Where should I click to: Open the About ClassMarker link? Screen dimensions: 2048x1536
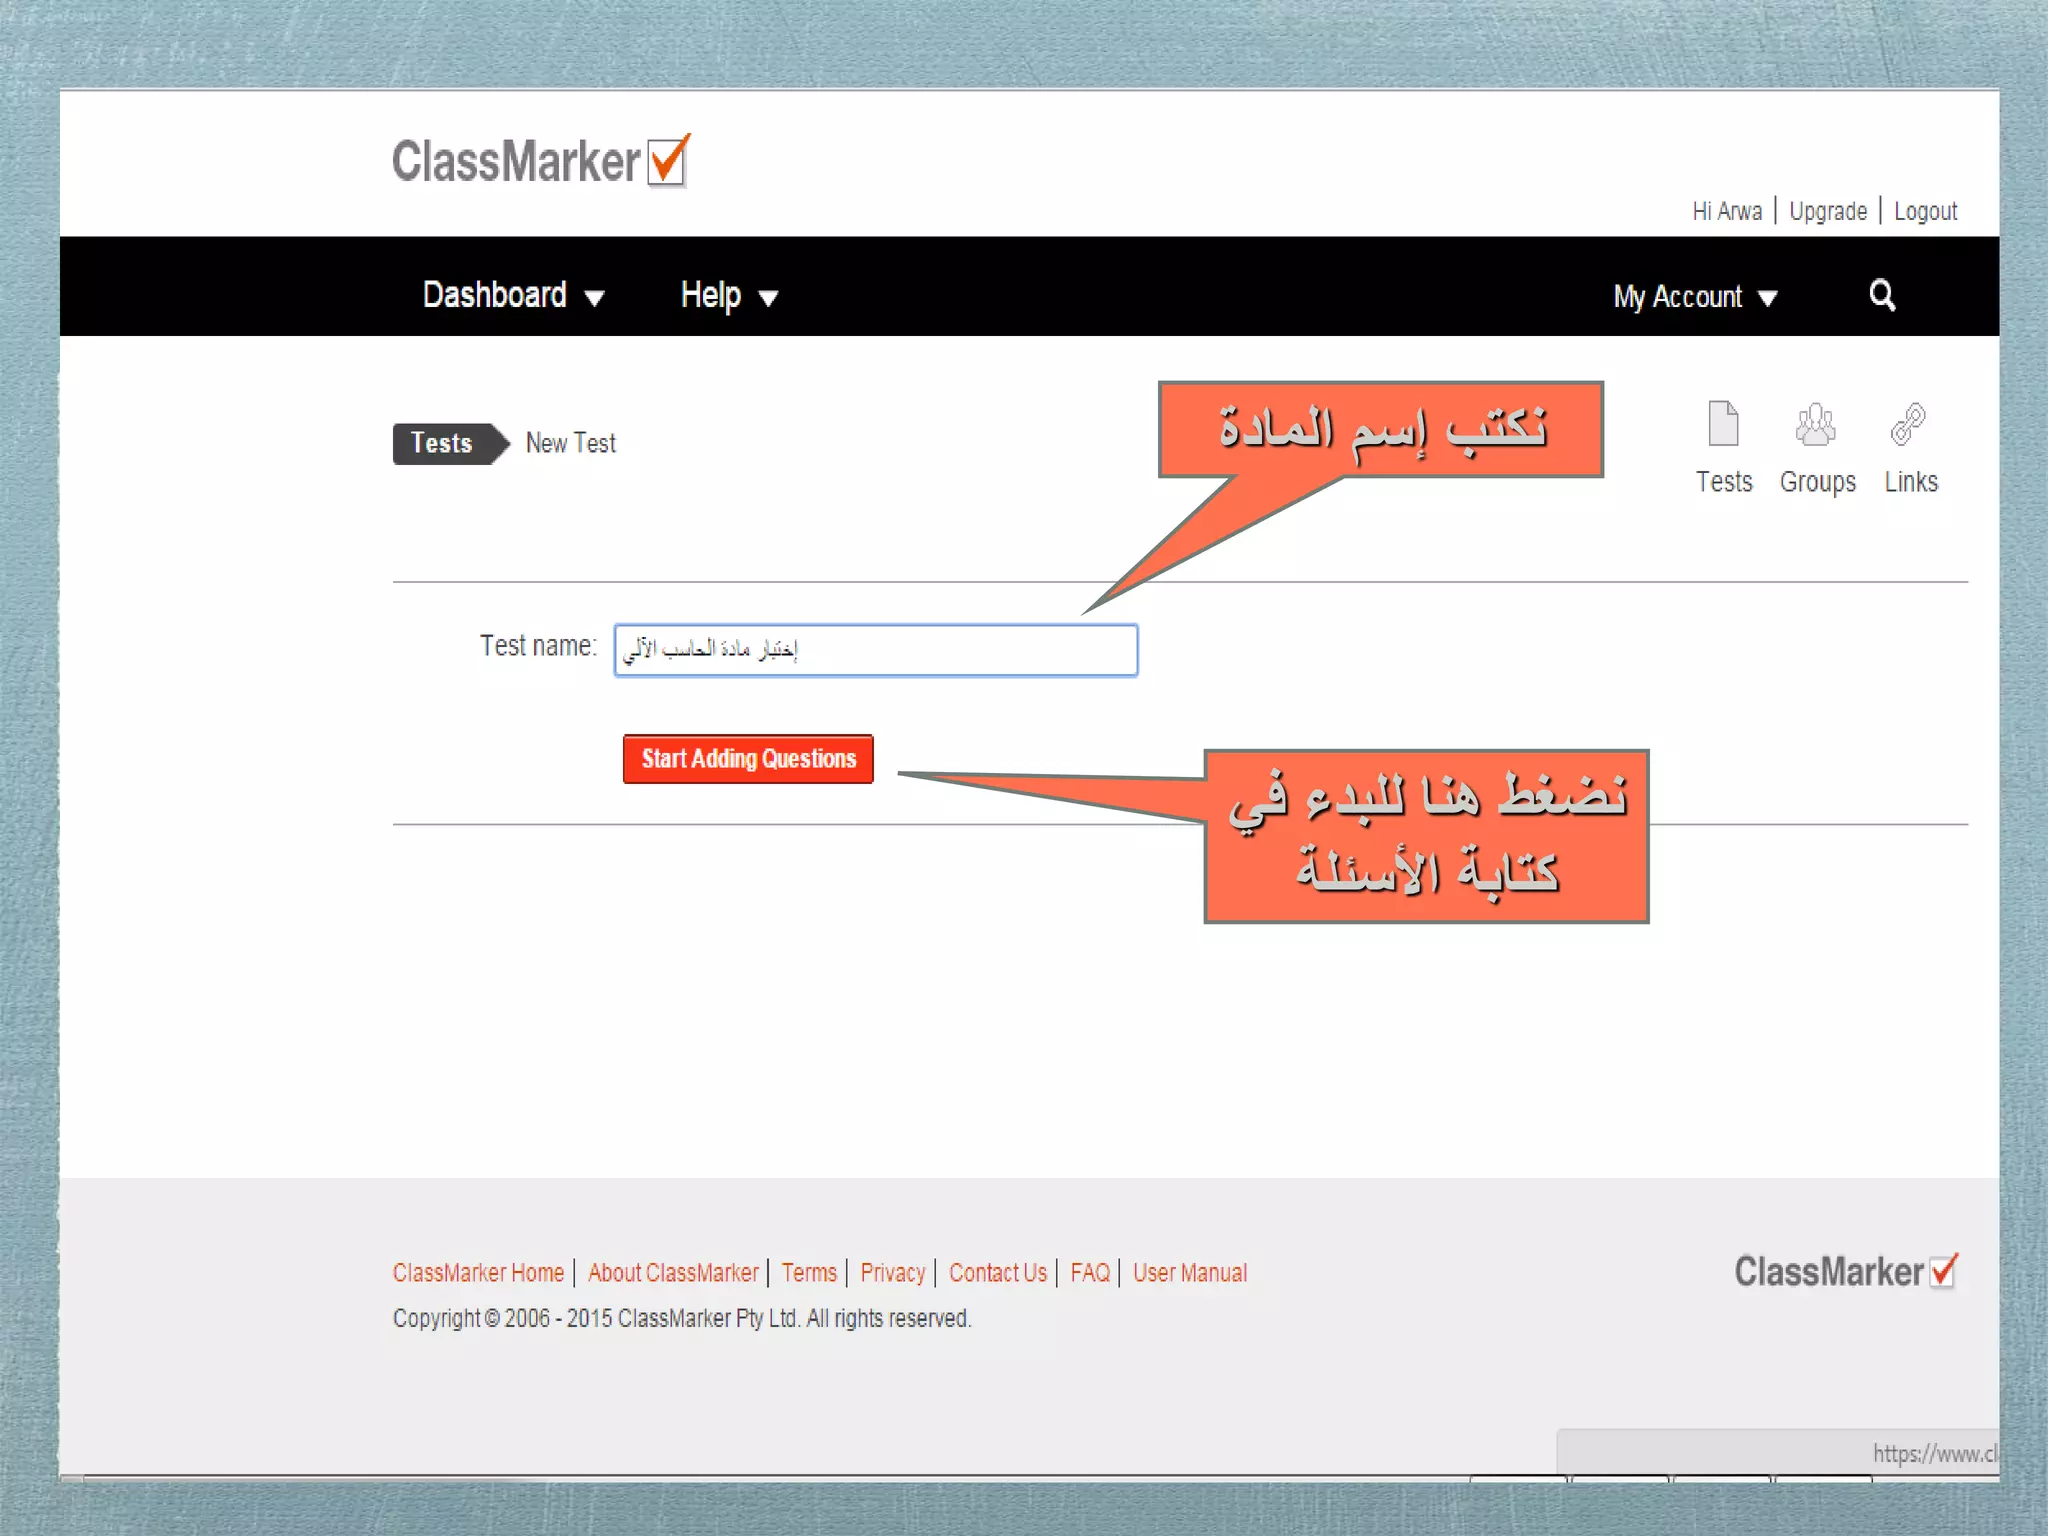(673, 1273)
